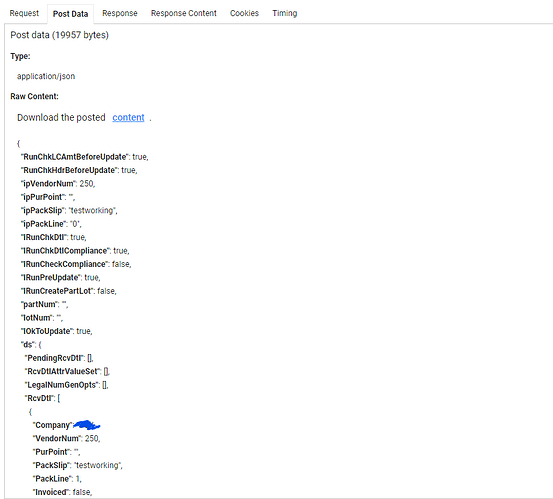
Task: Select the lRunCreatePartLot key
Action: (57, 291)
